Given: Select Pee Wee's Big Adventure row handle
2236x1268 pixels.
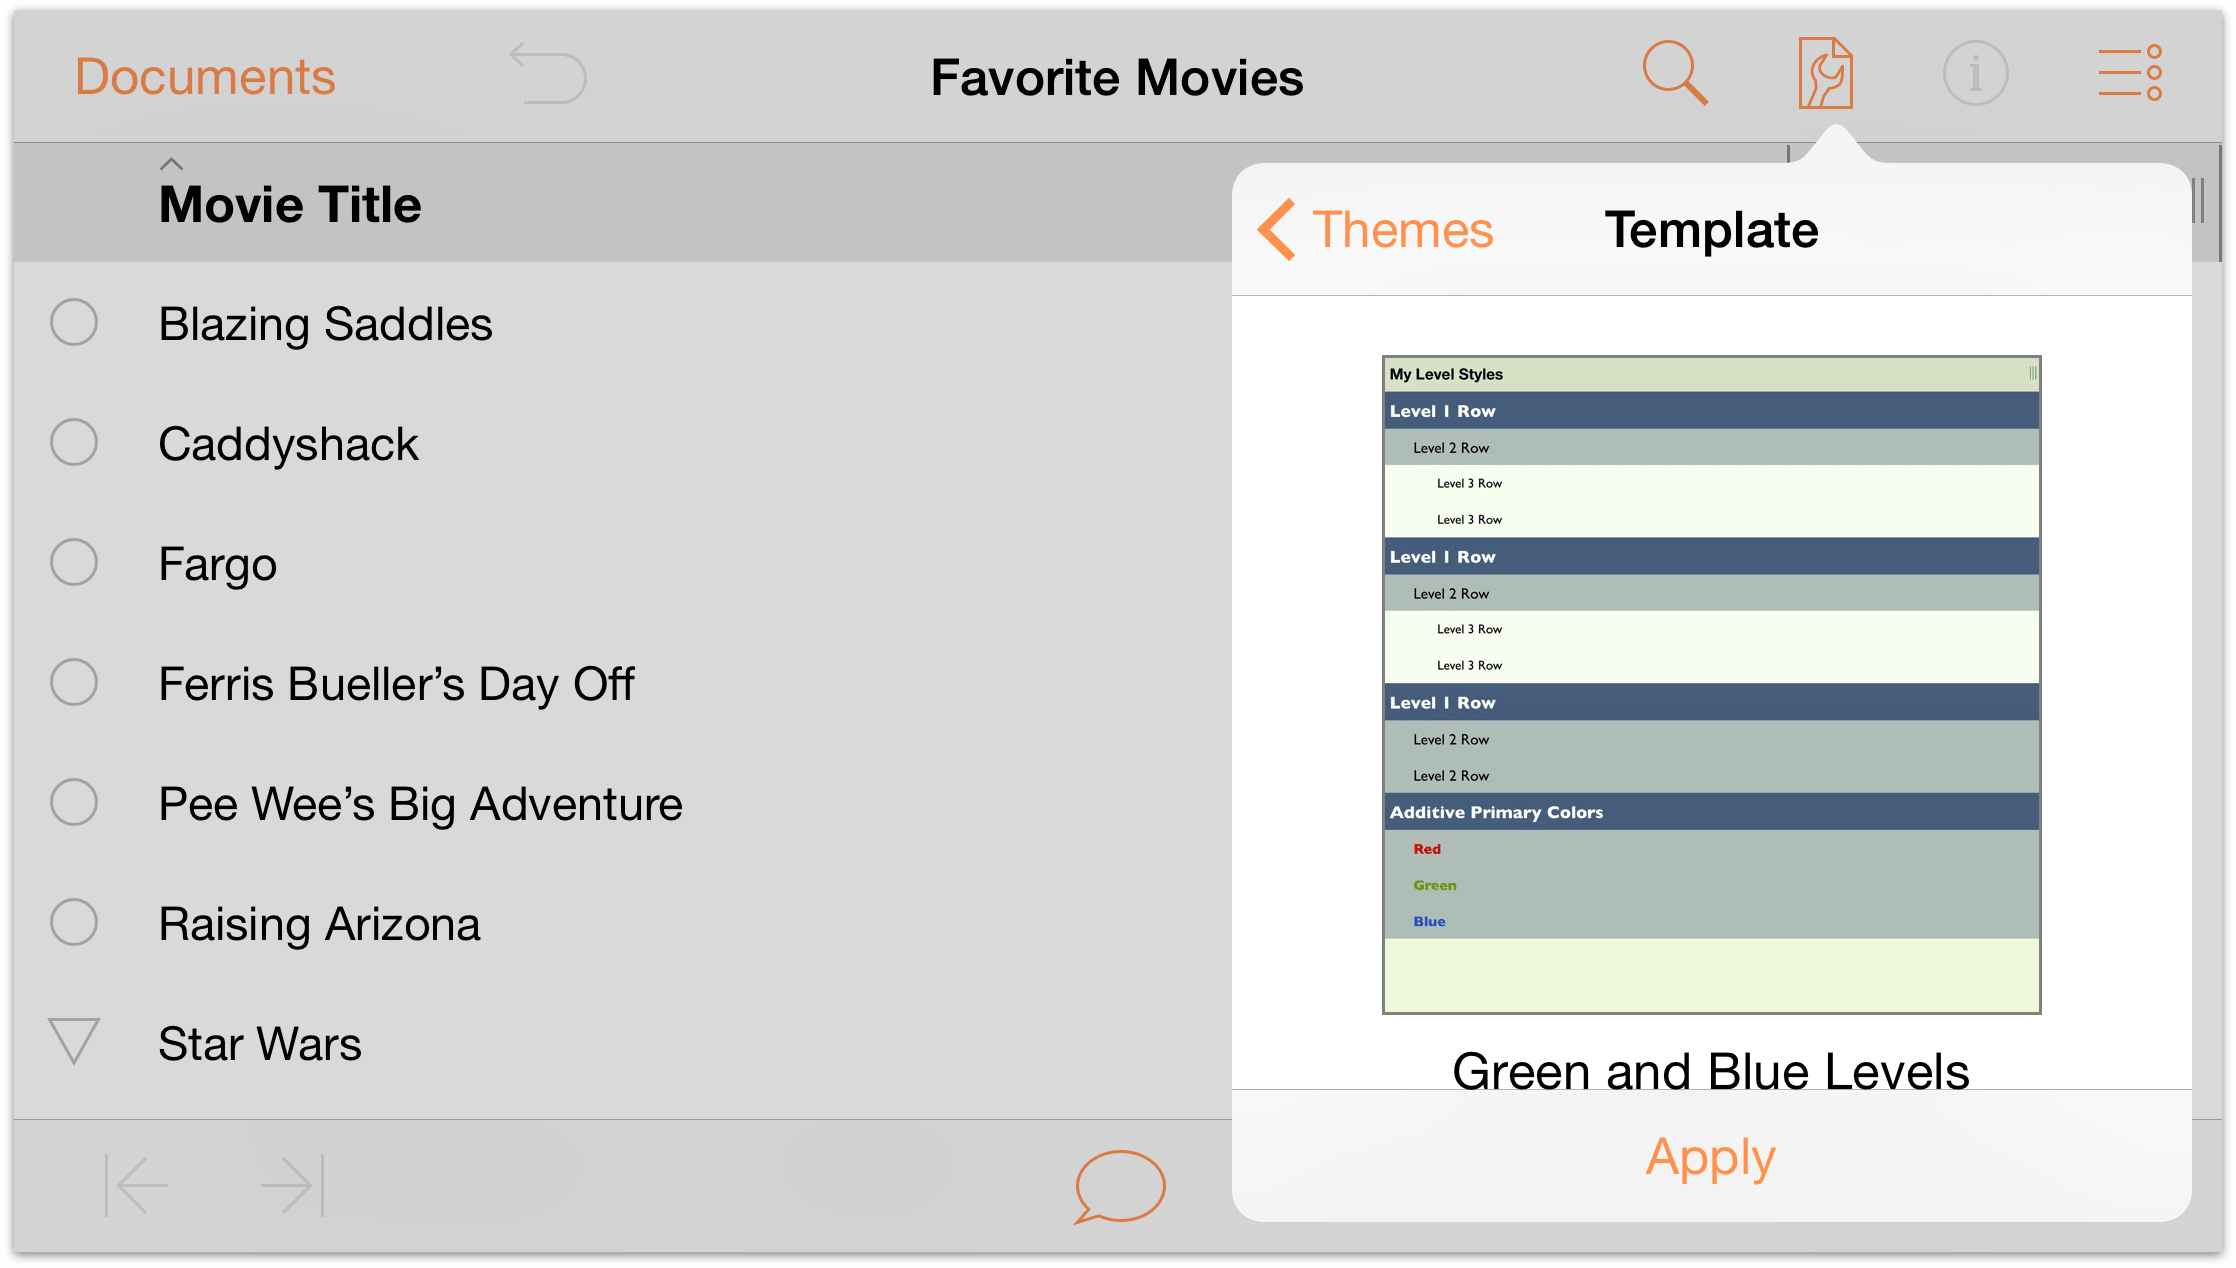Looking at the screenshot, I should [74, 802].
